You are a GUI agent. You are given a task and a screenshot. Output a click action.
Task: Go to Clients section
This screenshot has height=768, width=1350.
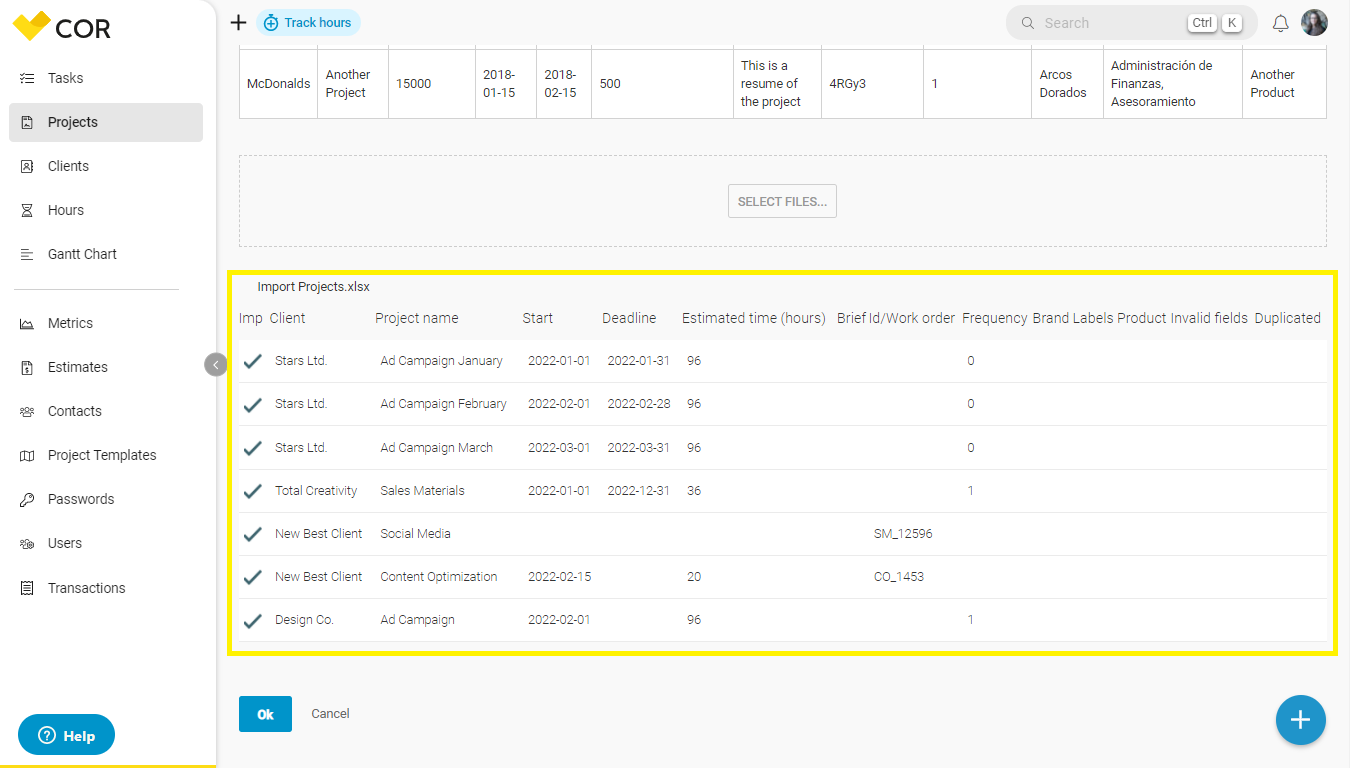point(68,166)
